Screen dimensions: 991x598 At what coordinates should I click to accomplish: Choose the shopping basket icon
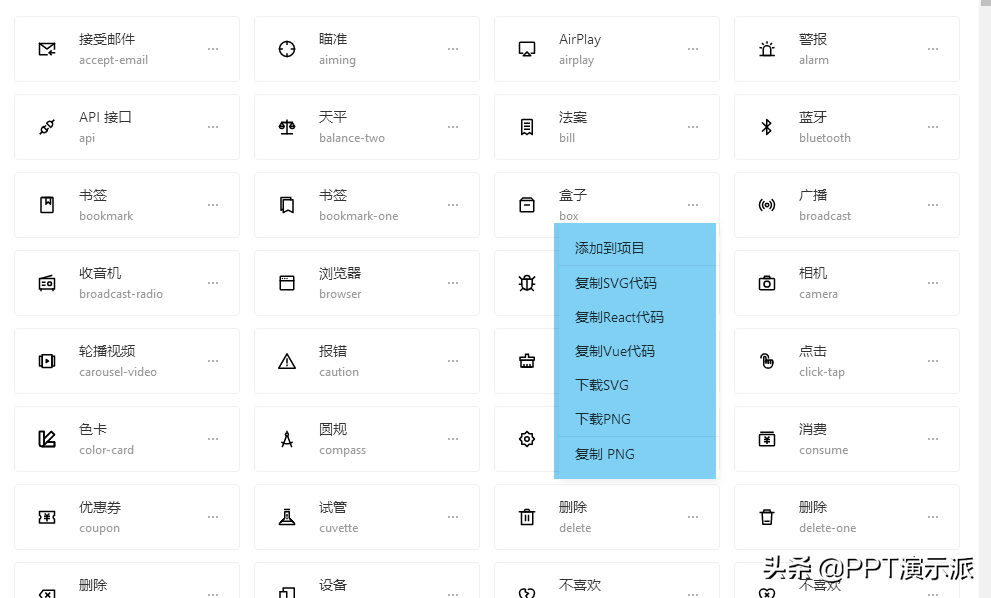coord(526,361)
